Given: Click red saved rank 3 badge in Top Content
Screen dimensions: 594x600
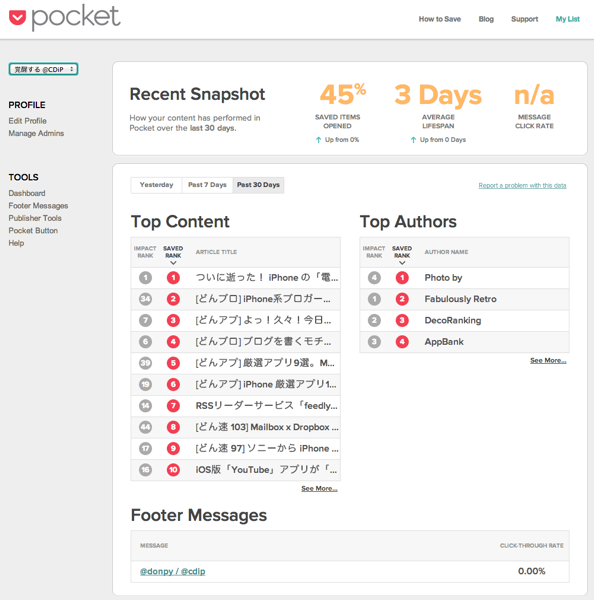Looking at the screenshot, I should tap(173, 320).
